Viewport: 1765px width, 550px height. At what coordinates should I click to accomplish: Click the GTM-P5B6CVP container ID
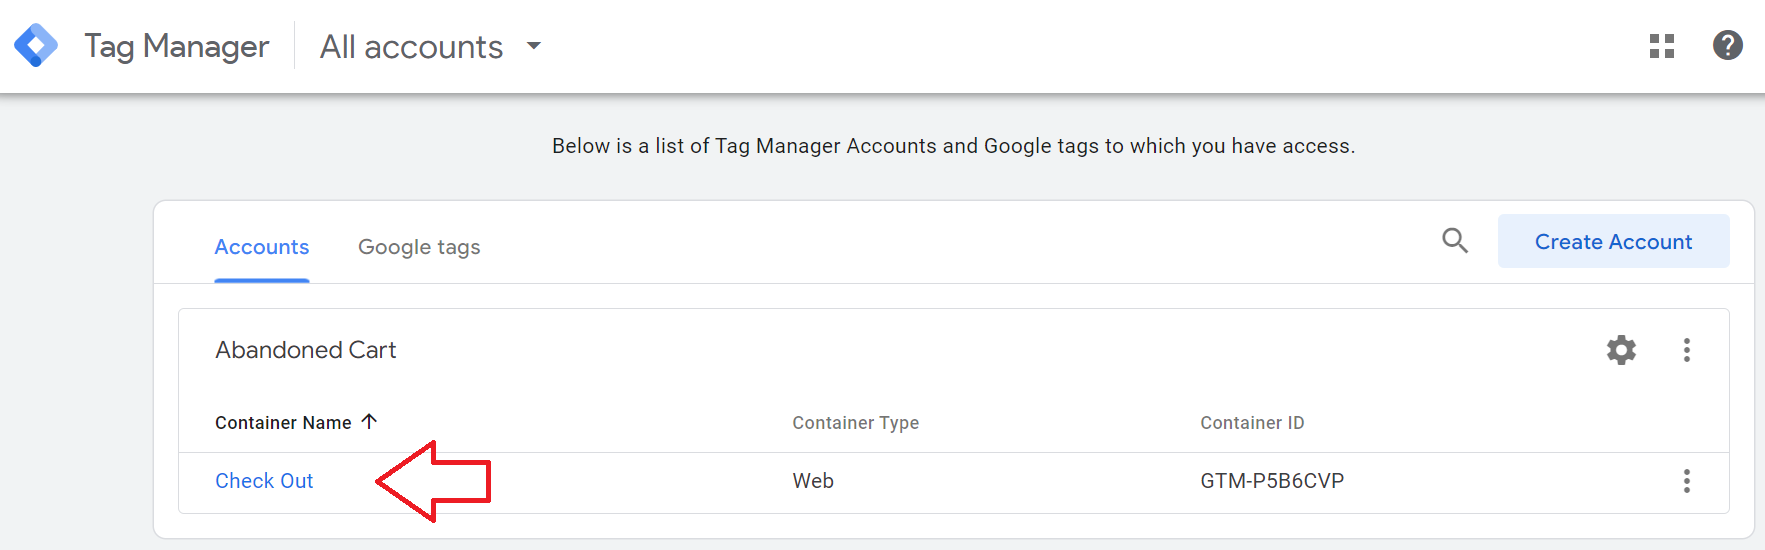[x=1272, y=481]
